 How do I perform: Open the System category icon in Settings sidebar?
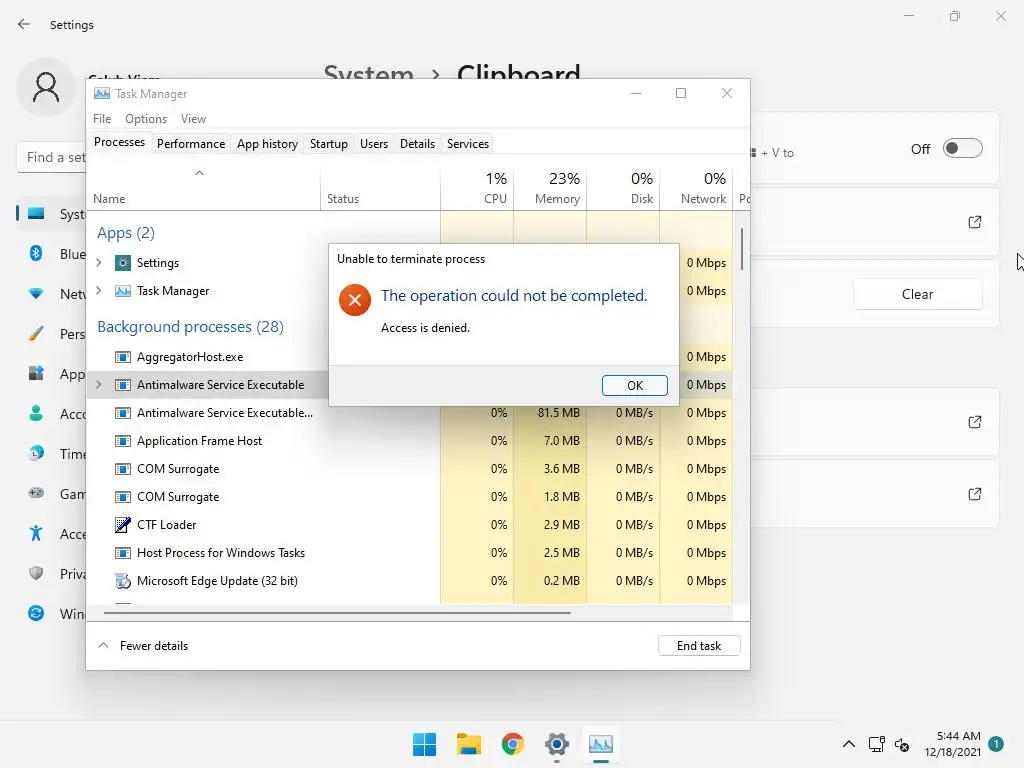point(36,214)
